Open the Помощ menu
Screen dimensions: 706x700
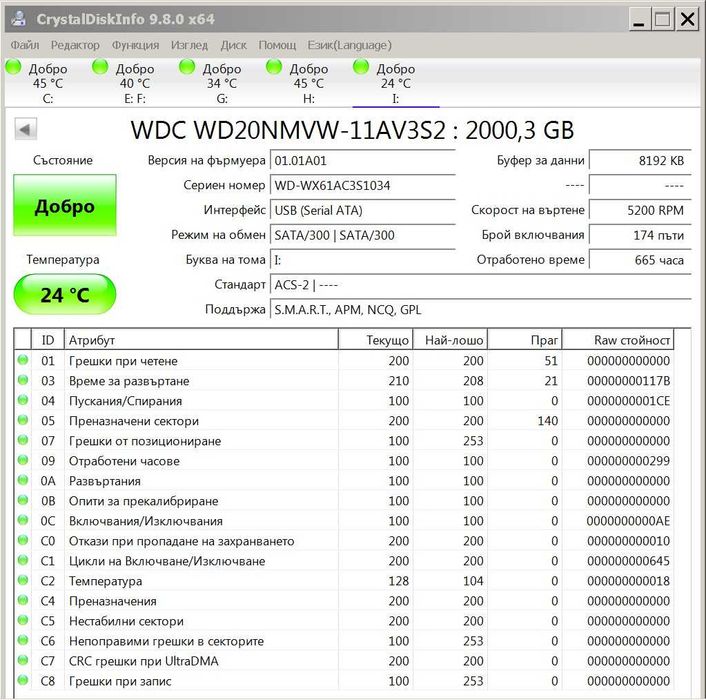point(277,45)
